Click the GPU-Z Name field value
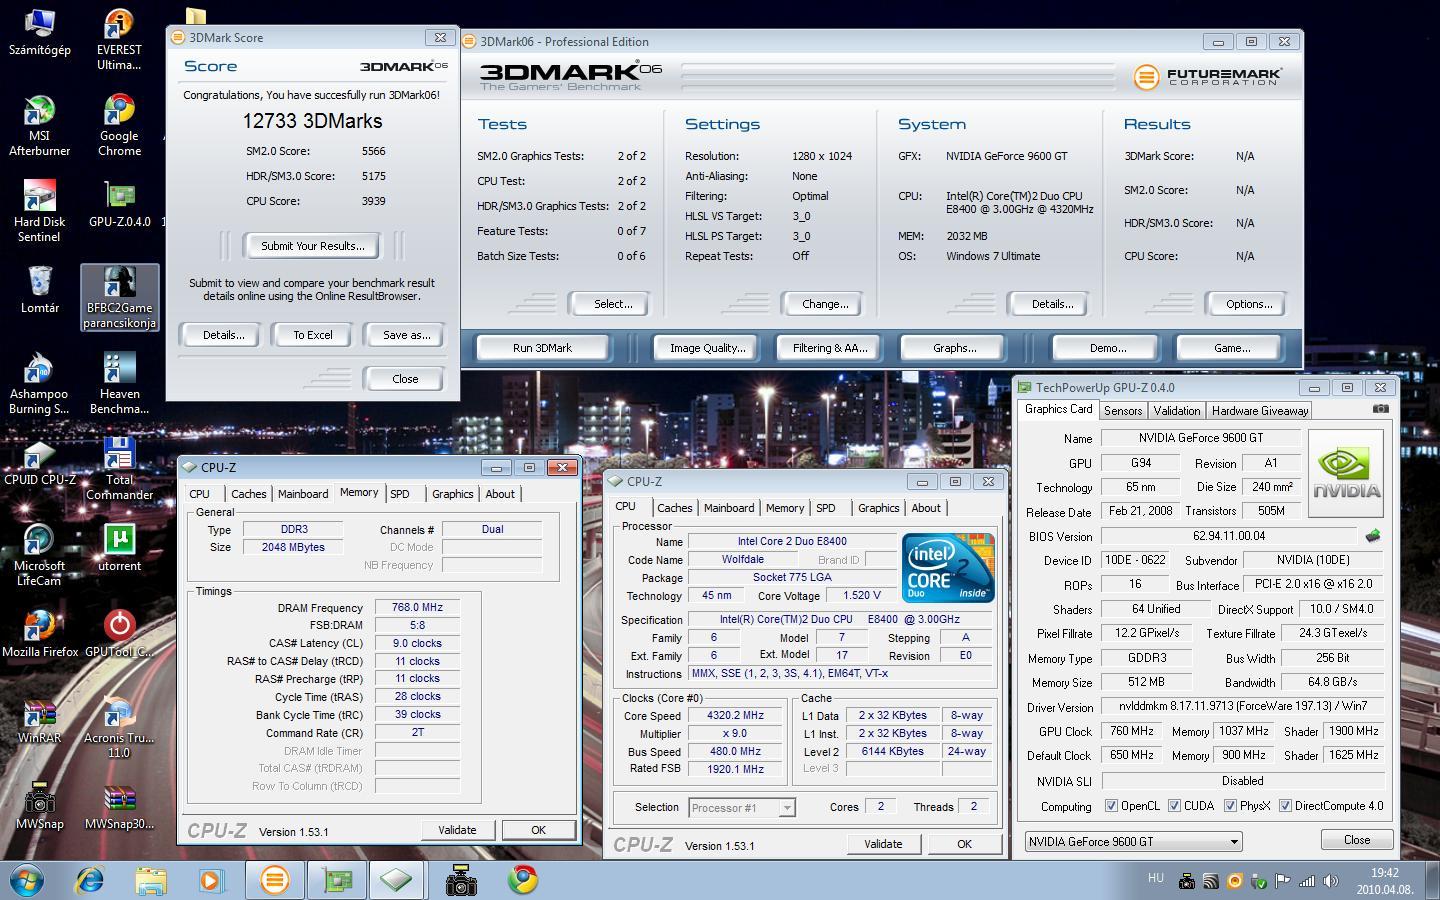 [x=1200, y=438]
